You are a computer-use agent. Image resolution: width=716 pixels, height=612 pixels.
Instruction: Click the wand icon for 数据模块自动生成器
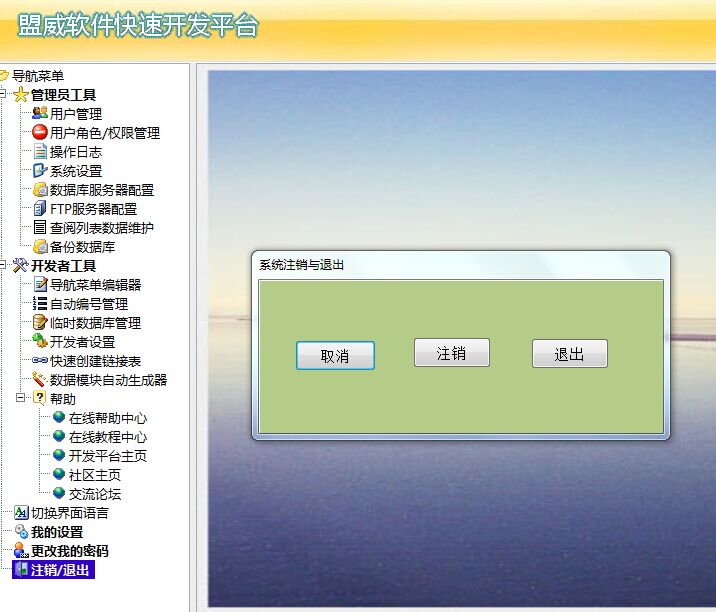[x=40, y=379]
